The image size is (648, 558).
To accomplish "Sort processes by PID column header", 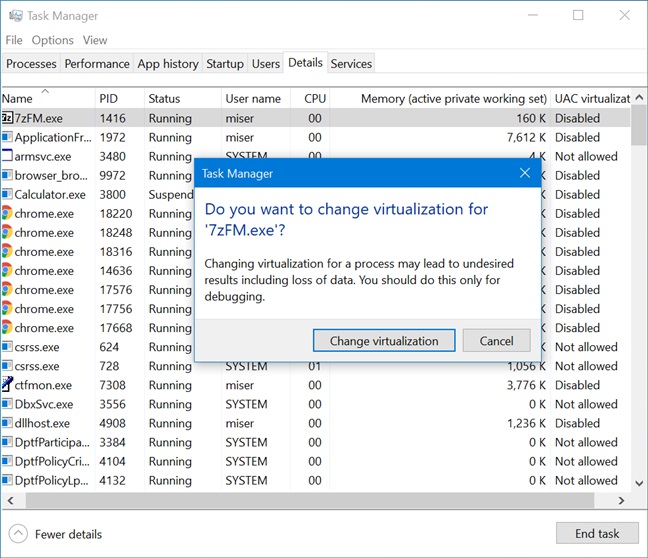I will (108, 99).
